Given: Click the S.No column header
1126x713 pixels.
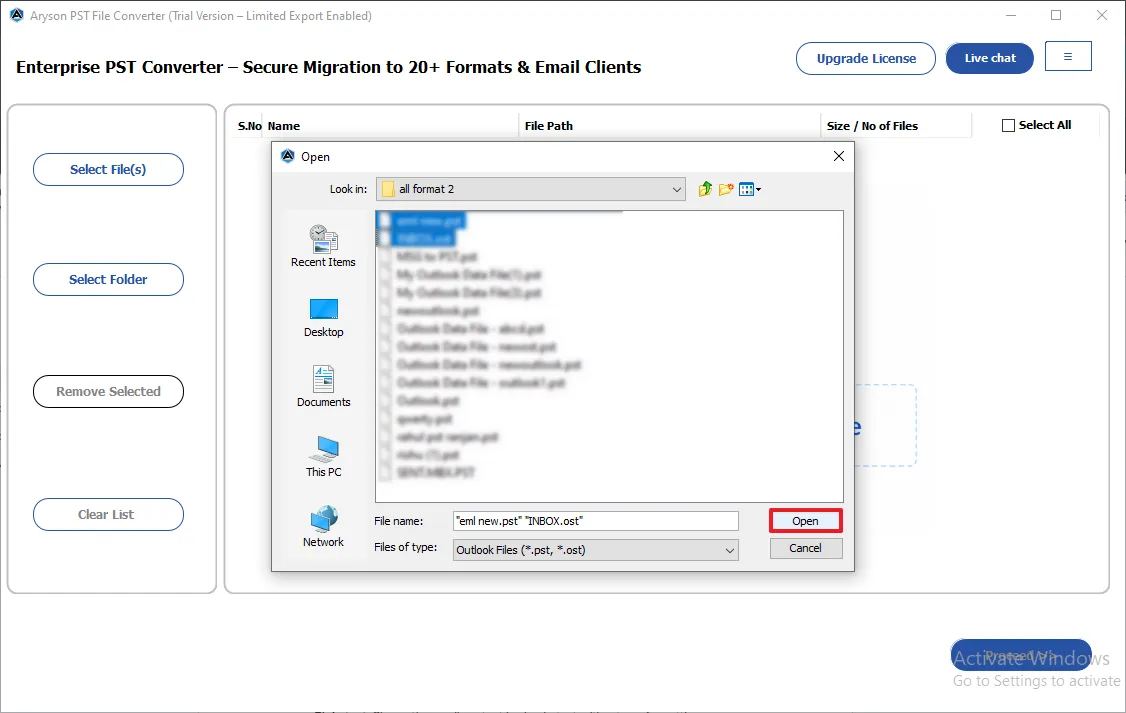Looking at the screenshot, I should pos(249,126).
